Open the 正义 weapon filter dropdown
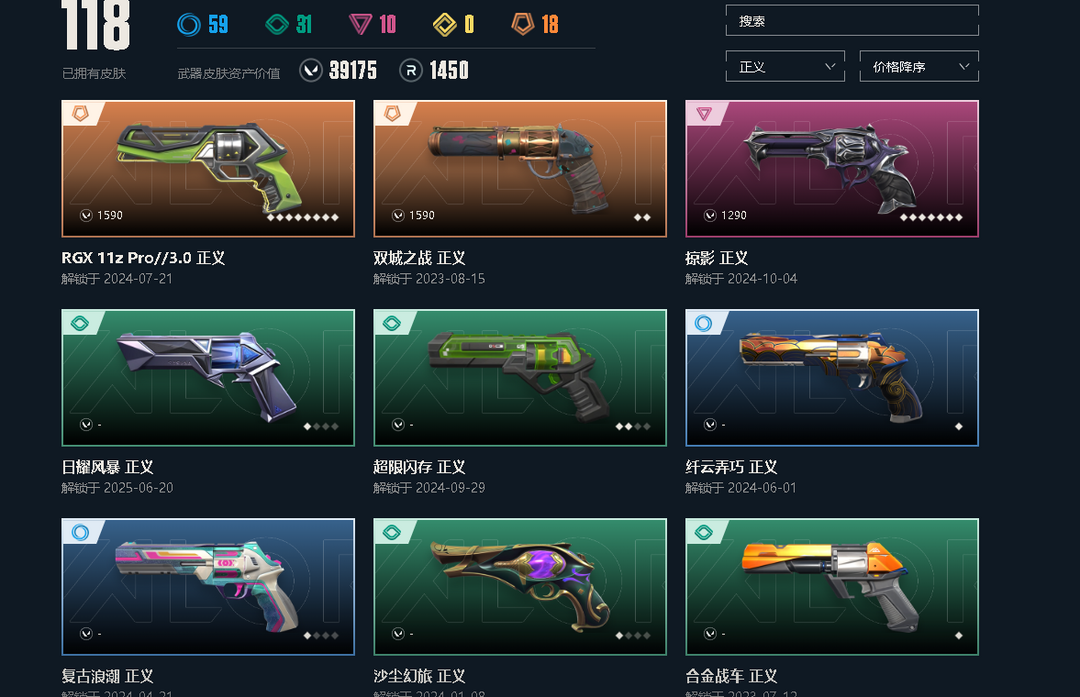 (x=785, y=66)
